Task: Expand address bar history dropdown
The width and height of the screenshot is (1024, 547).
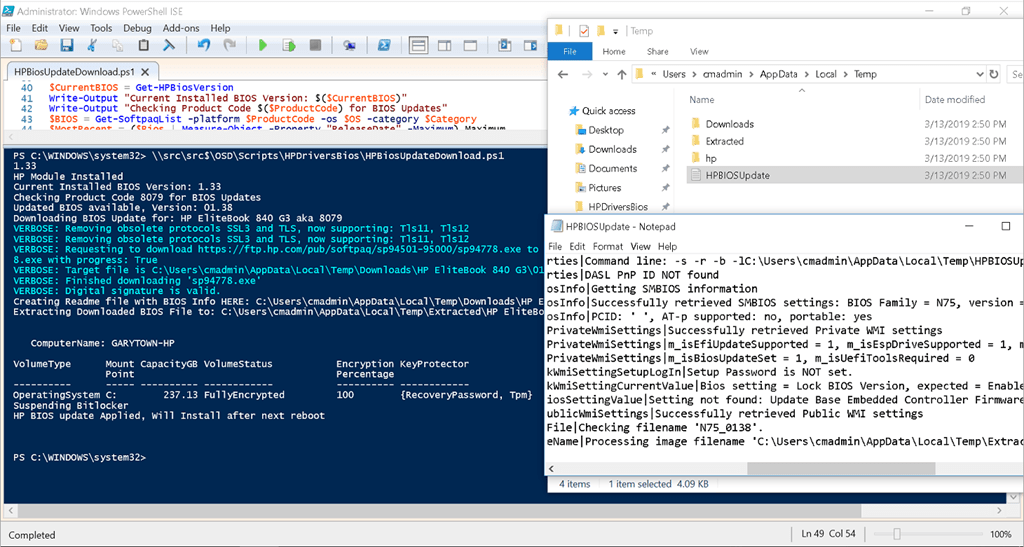Action: [979, 74]
